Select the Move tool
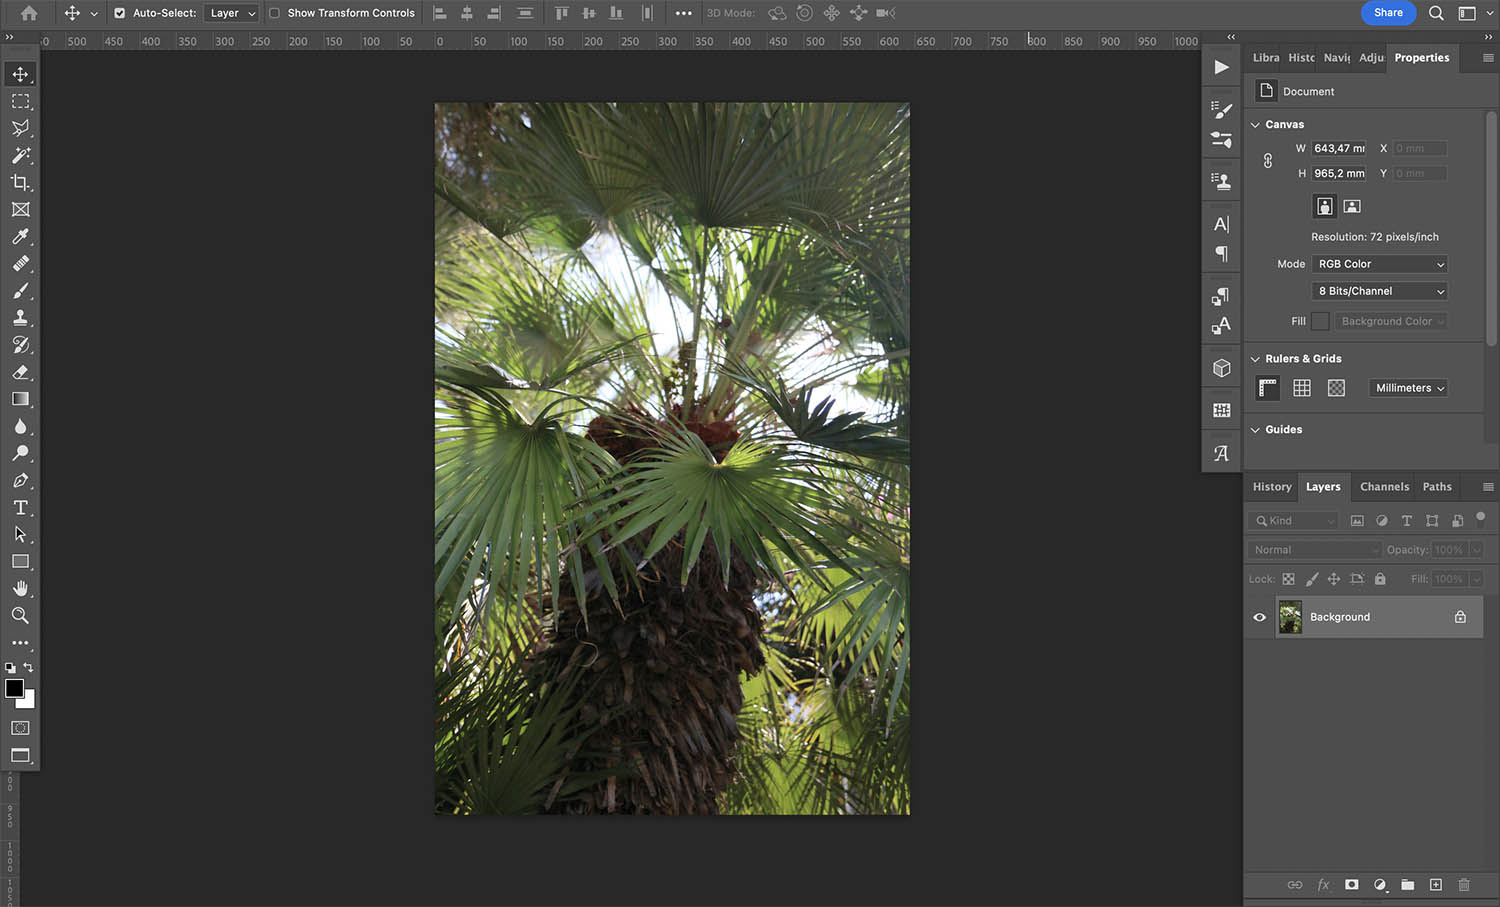The height and width of the screenshot is (907, 1500). click(20, 73)
